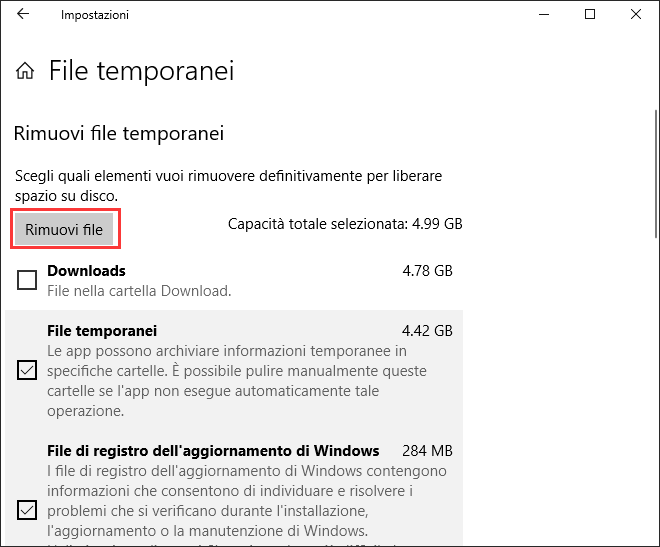Image resolution: width=660 pixels, height=547 pixels.
Task: Select the Downloads item label
Action: tap(86, 271)
